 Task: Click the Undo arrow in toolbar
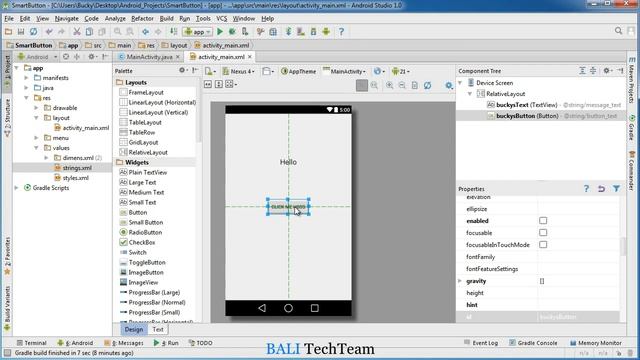[x=49, y=31]
